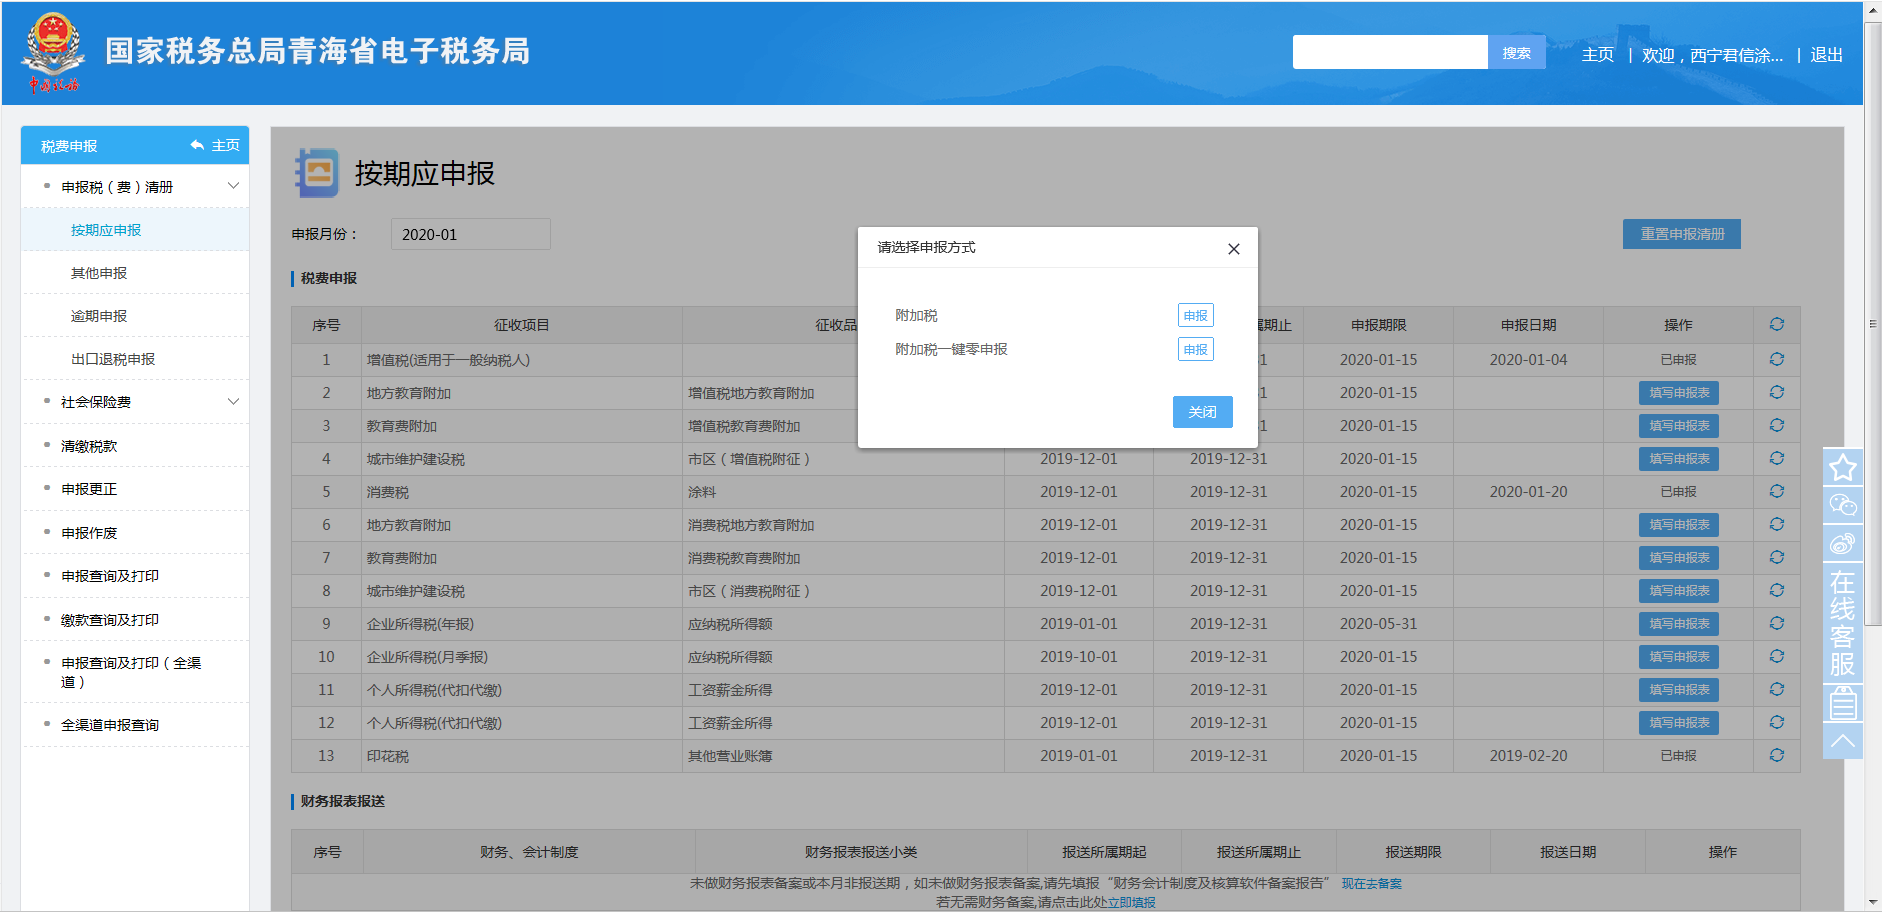Open the WeChat icon in floating sidebar

(x=1842, y=505)
